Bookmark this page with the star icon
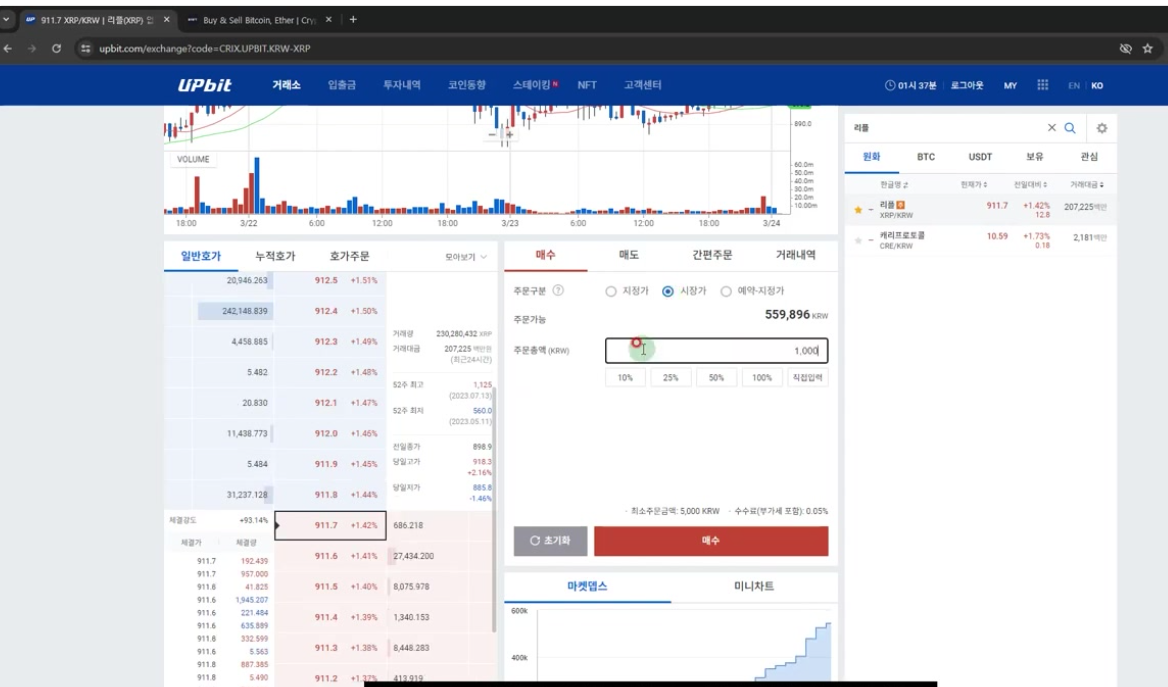This screenshot has width=1168, height=687. click(1147, 48)
